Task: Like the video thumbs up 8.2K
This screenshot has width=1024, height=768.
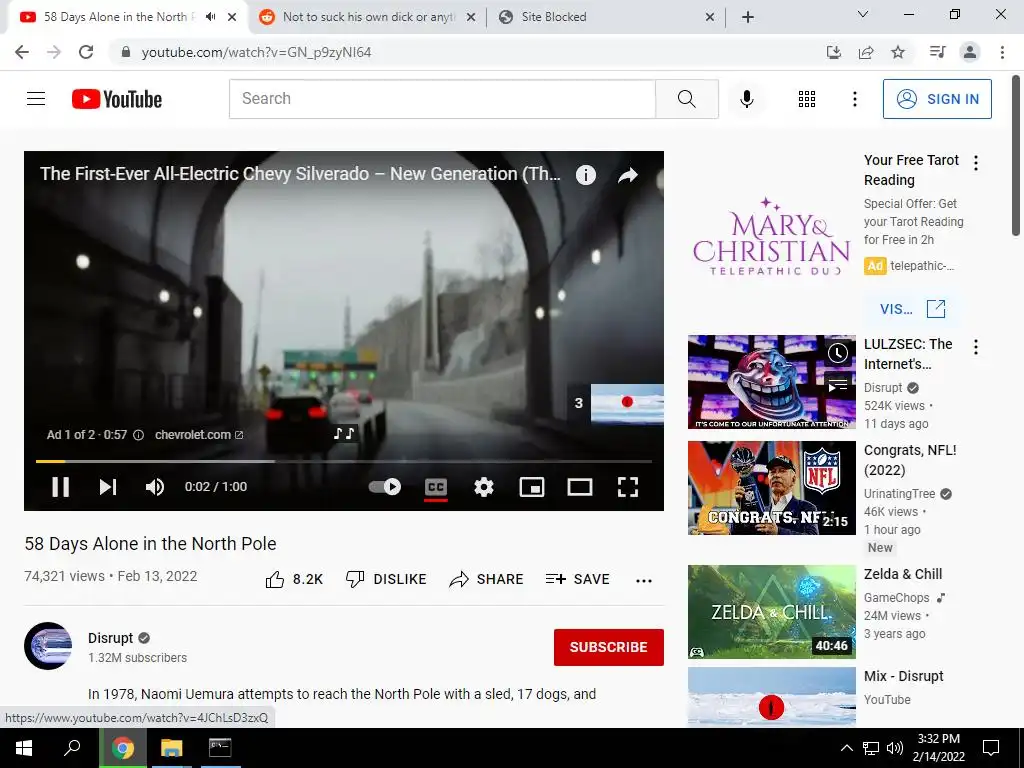Action: pos(295,579)
